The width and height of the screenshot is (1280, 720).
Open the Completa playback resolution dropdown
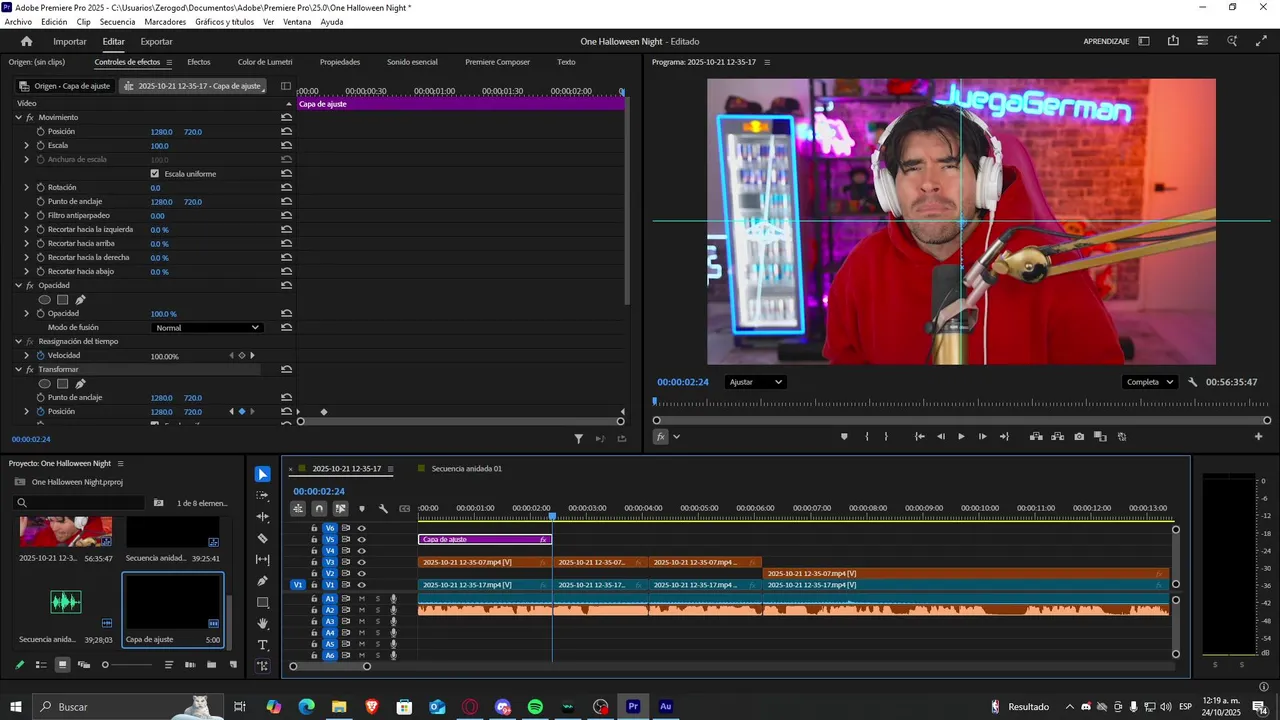pos(1149,382)
